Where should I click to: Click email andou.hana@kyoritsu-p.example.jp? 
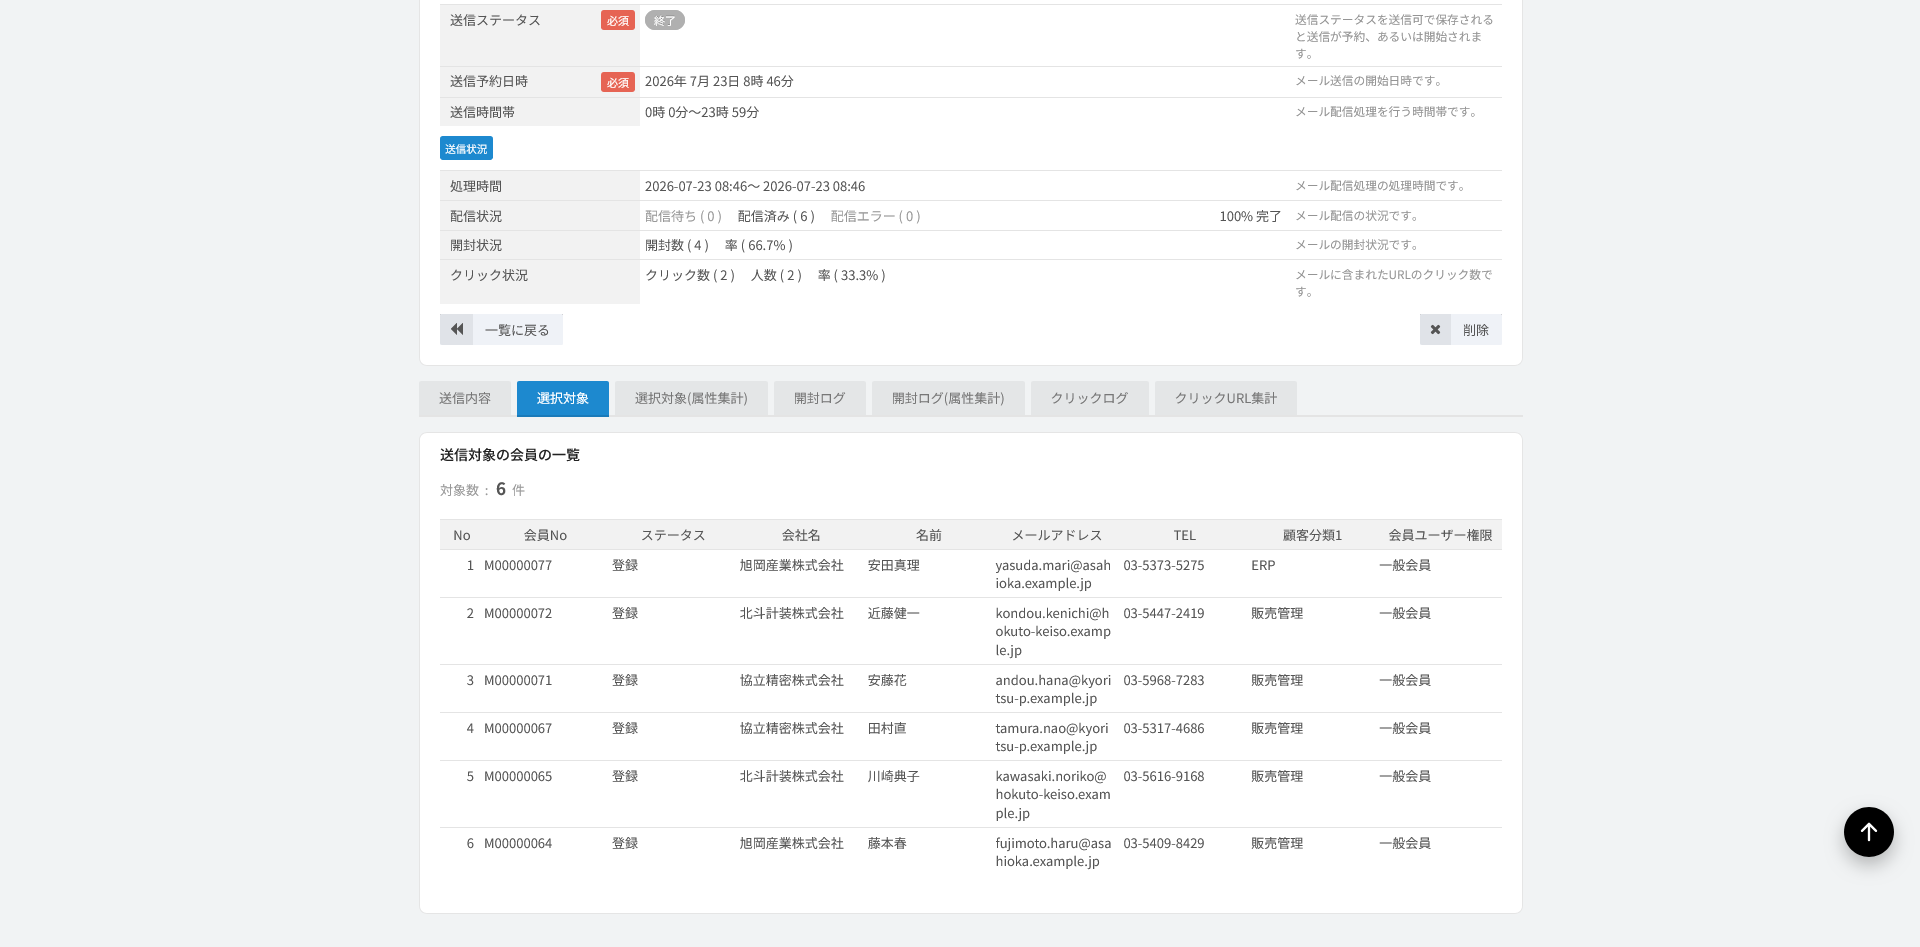[x=1053, y=689]
